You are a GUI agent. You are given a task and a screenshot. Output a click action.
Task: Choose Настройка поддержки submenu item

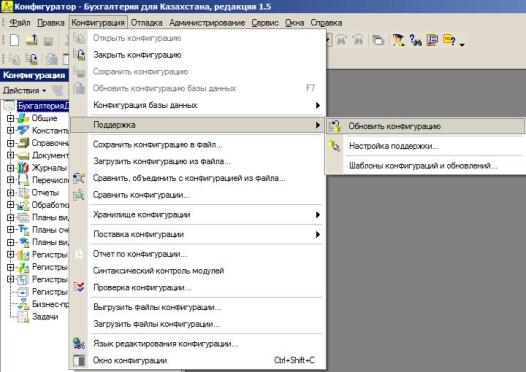(426, 146)
